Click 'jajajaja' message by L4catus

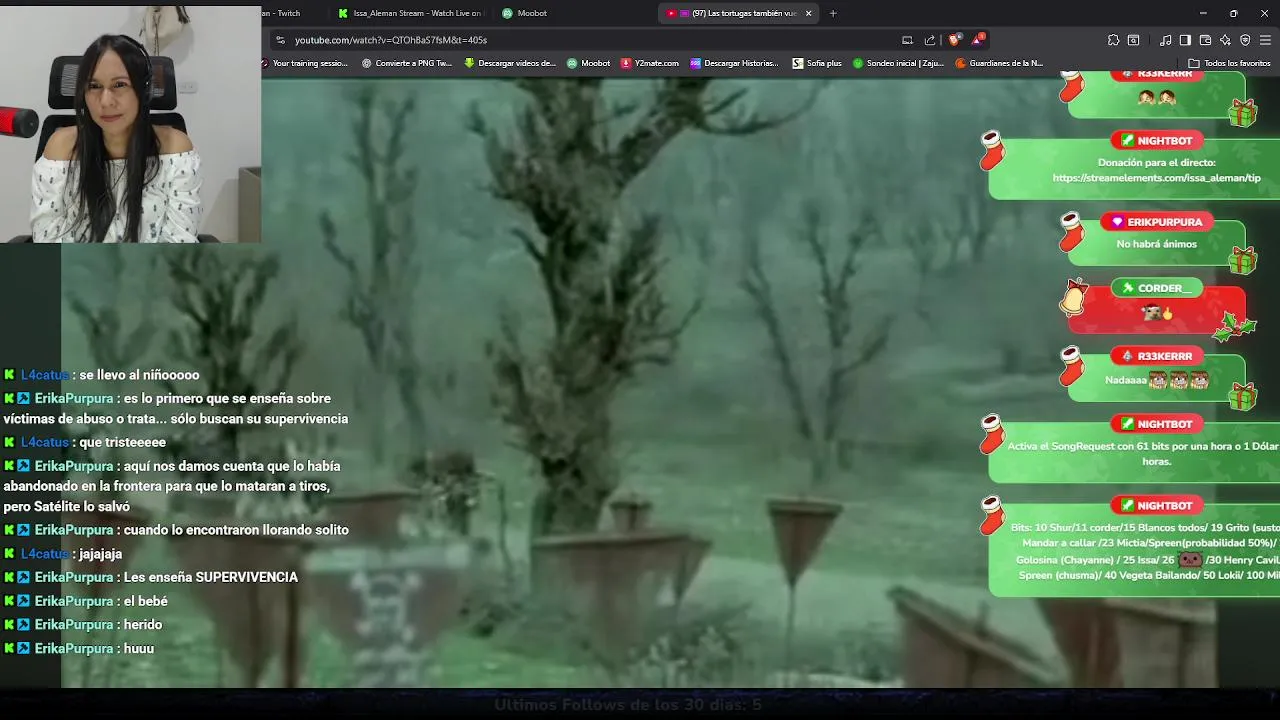tap(100, 554)
